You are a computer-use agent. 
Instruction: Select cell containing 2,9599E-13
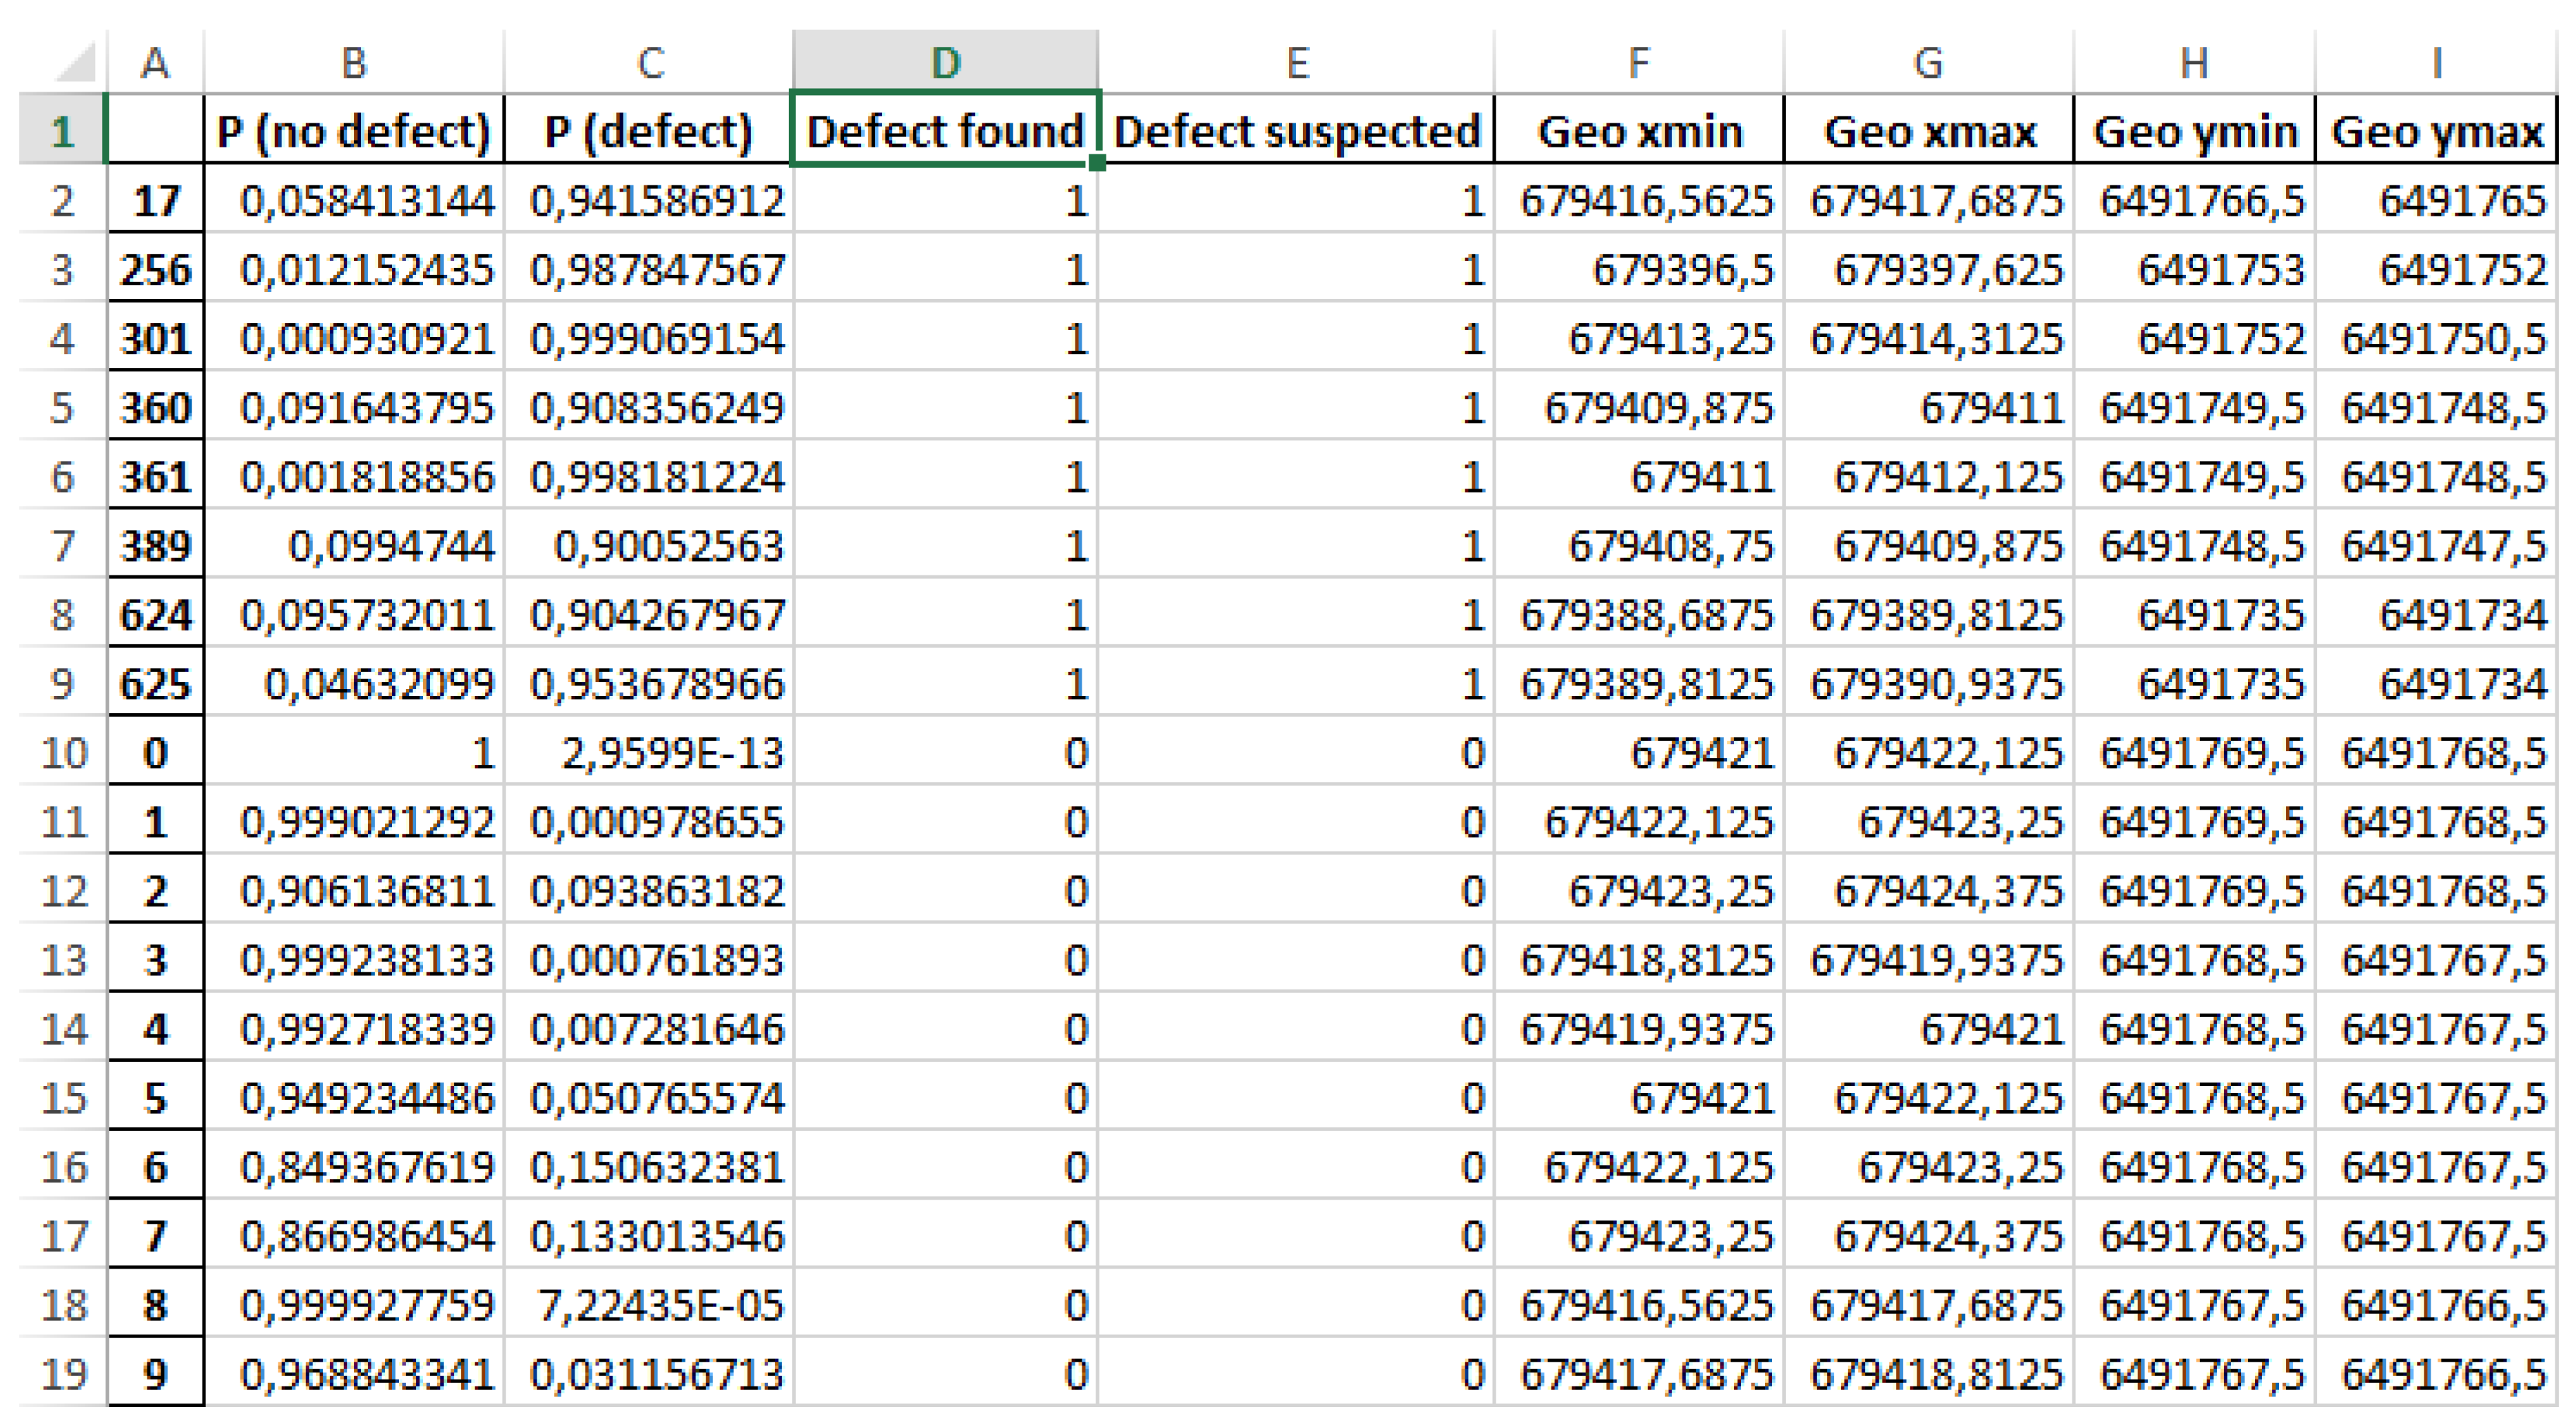(x=648, y=752)
